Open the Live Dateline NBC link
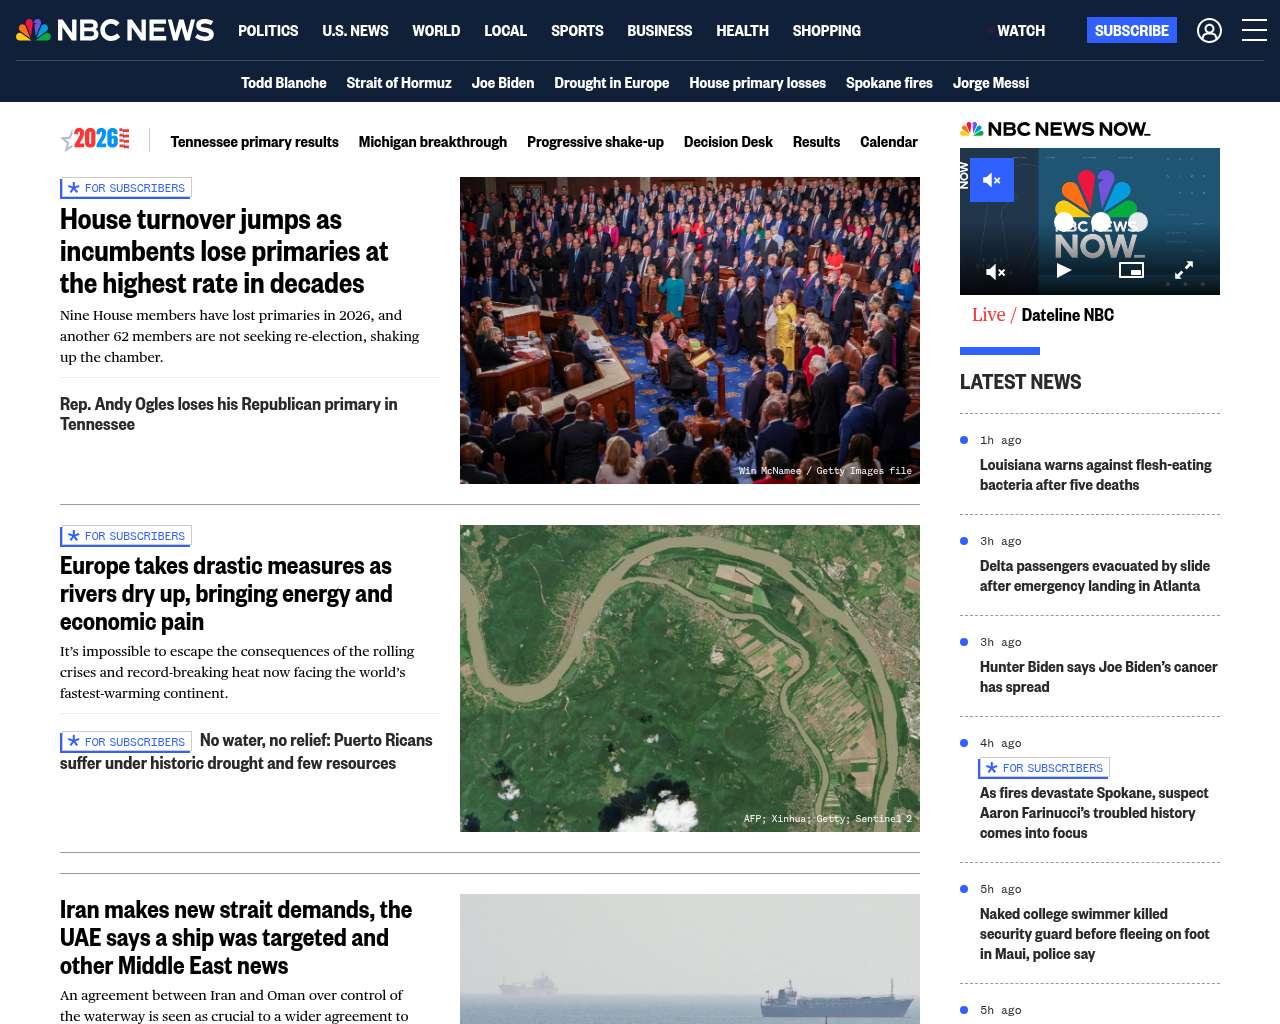Screen dimensions: 1280x1024 pyautogui.click(x=1043, y=315)
